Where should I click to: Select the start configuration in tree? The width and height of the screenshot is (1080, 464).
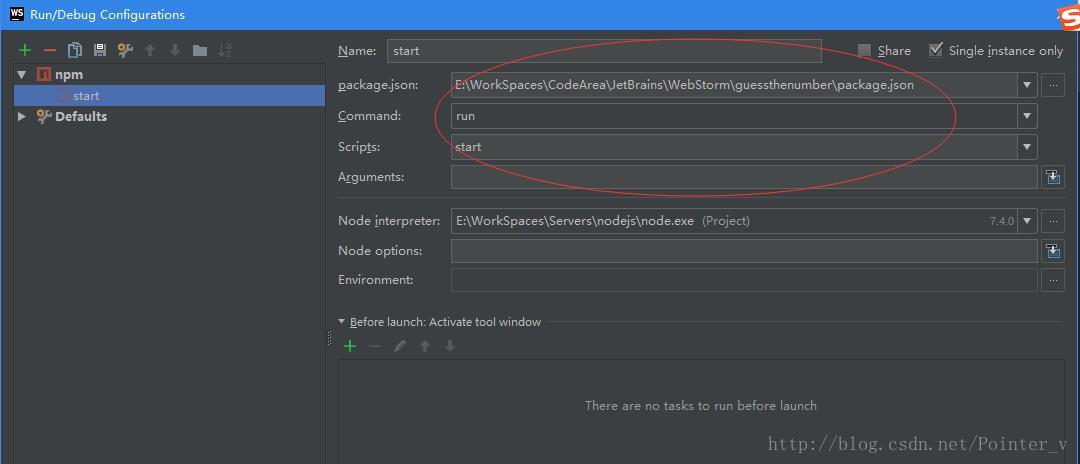click(169, 96)
